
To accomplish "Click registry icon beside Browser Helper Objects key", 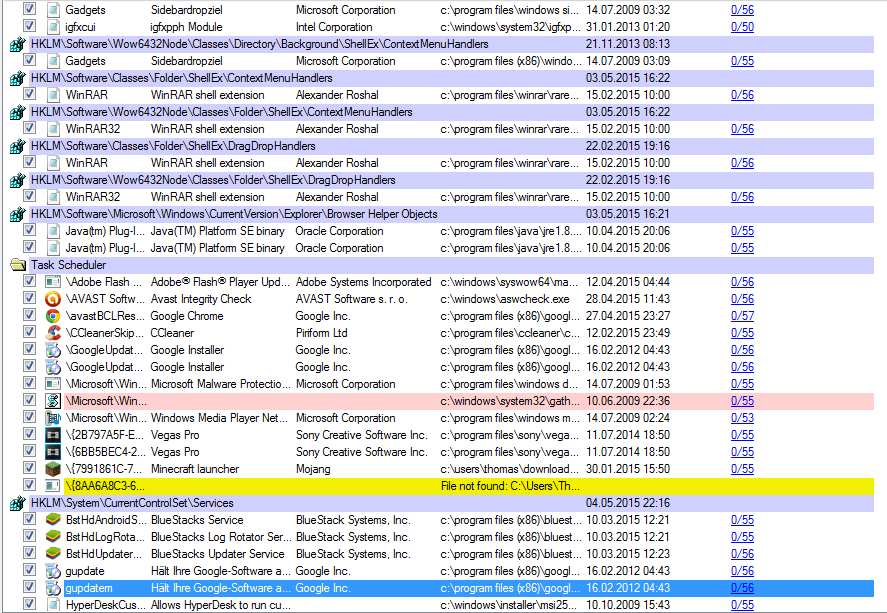I will [17, 214].
